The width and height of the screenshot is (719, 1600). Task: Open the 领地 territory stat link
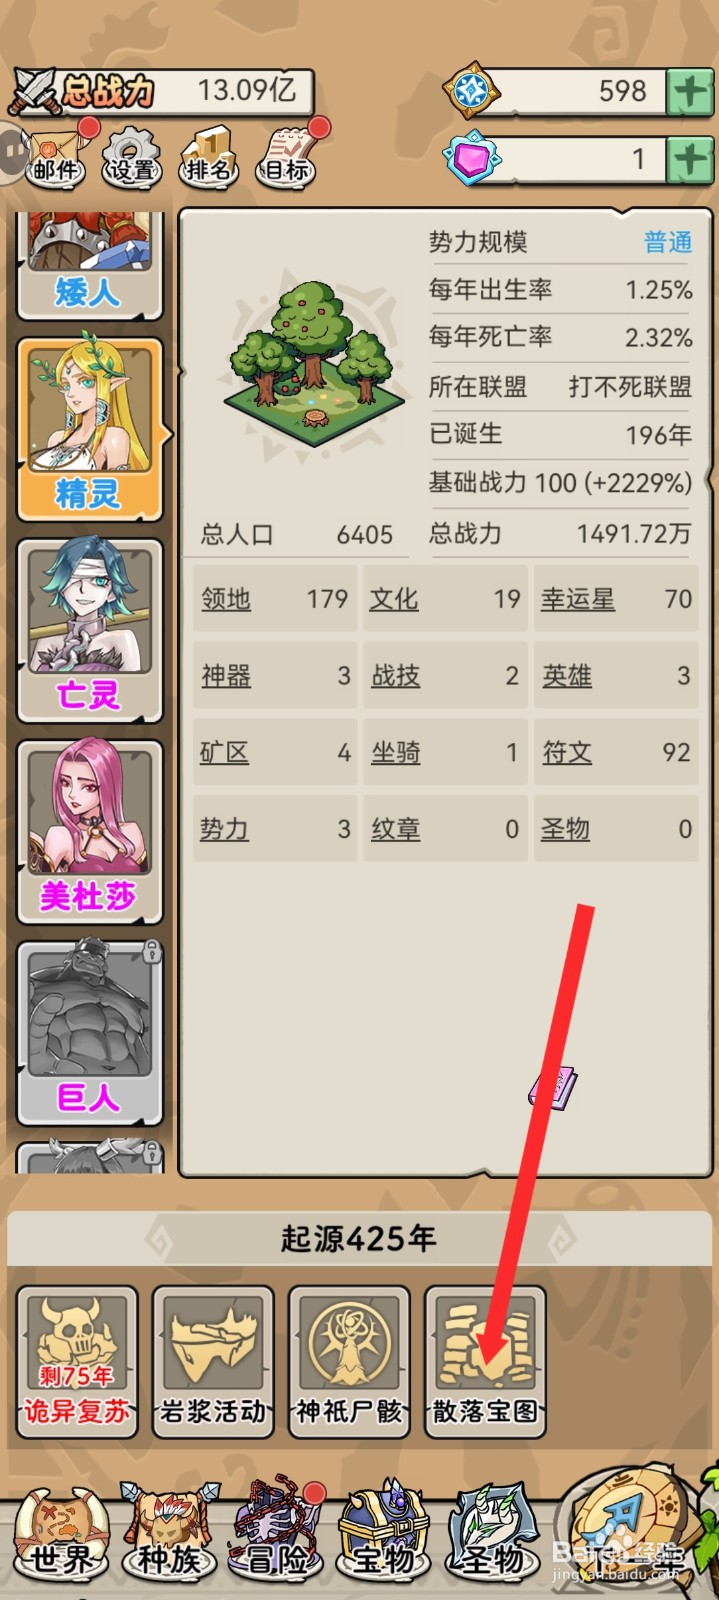pyautogui.click(x=226, y=599)
